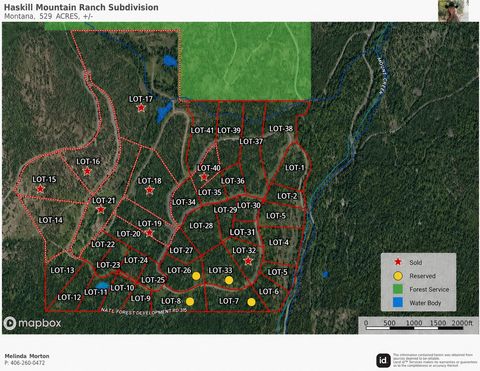Screen dimensions: 480x371
Task: Click the sold star marker under LOT-18
Action: click(150, 190)
